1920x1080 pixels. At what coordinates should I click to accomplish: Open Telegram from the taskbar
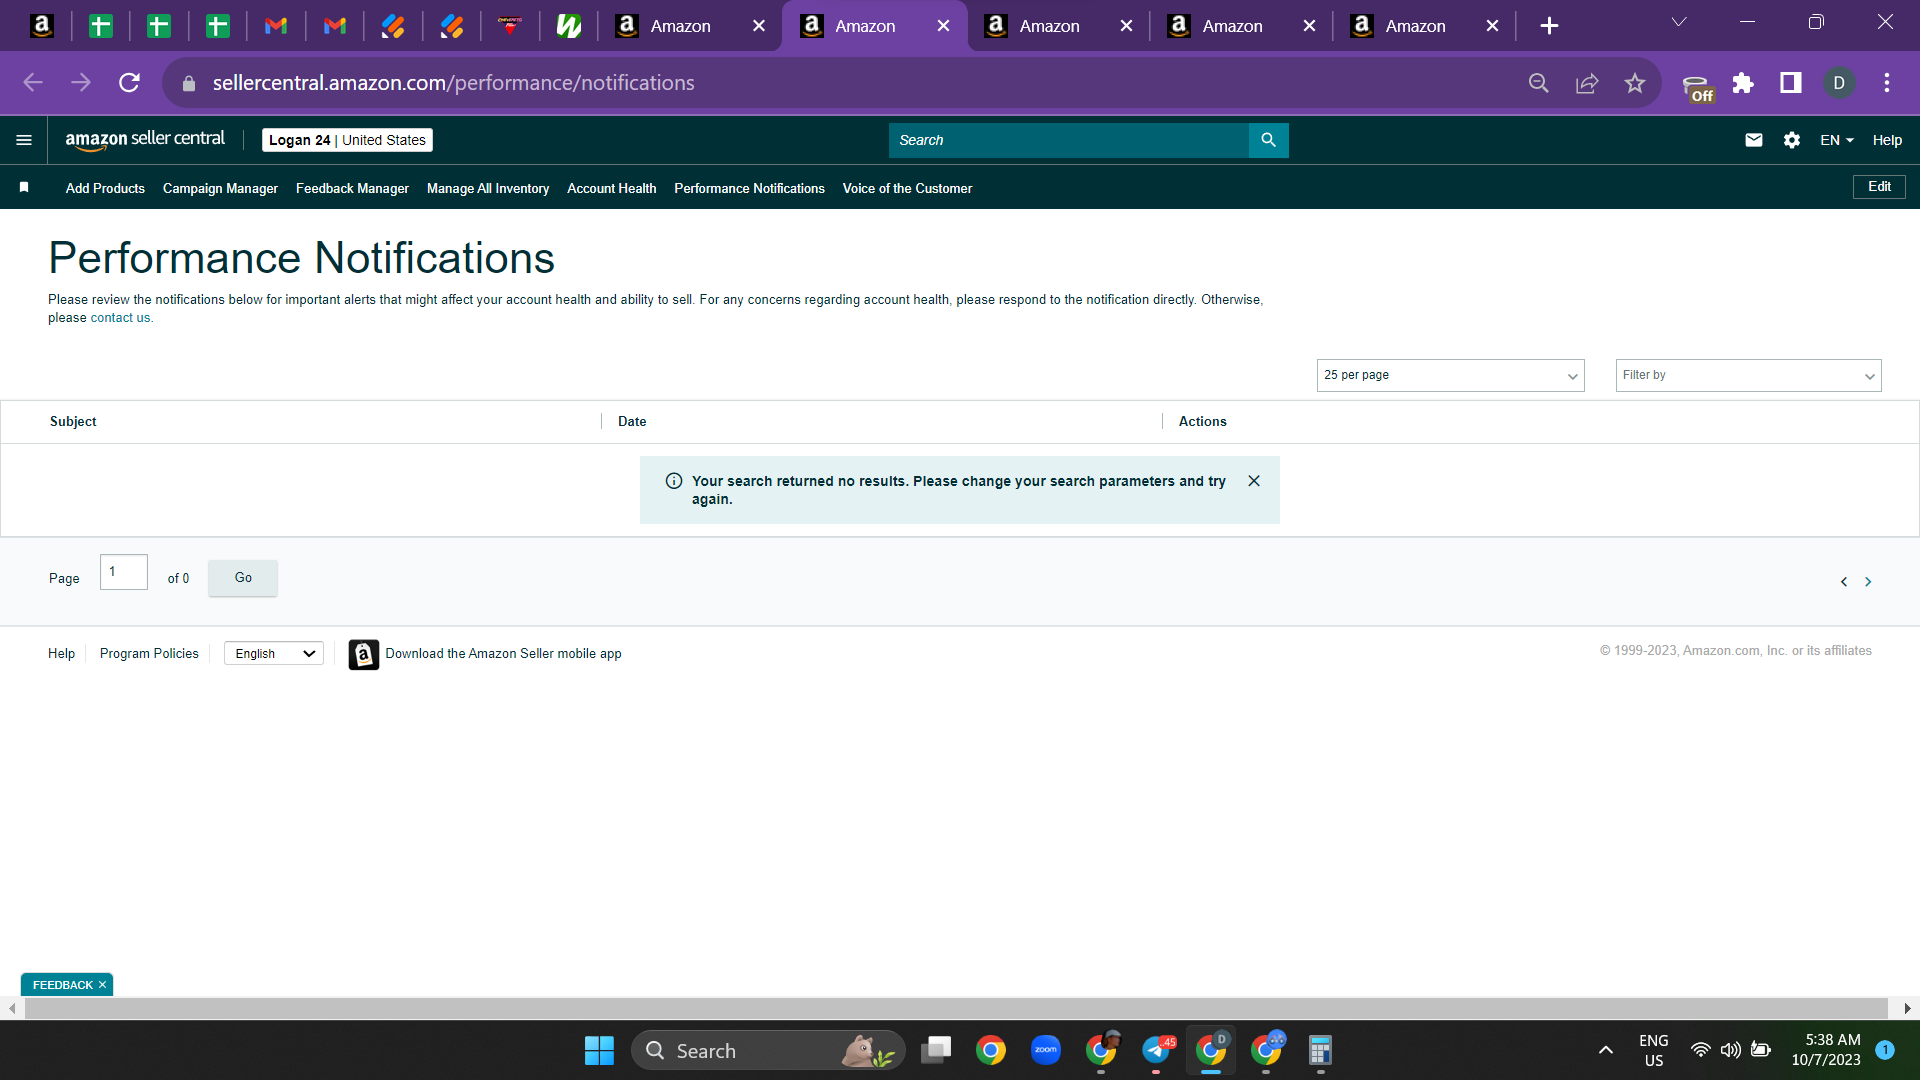click(1156, 1050)
